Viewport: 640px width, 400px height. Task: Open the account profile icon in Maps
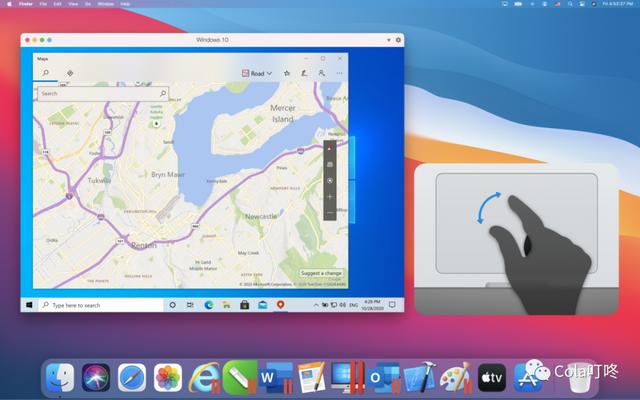click(322, 73)
